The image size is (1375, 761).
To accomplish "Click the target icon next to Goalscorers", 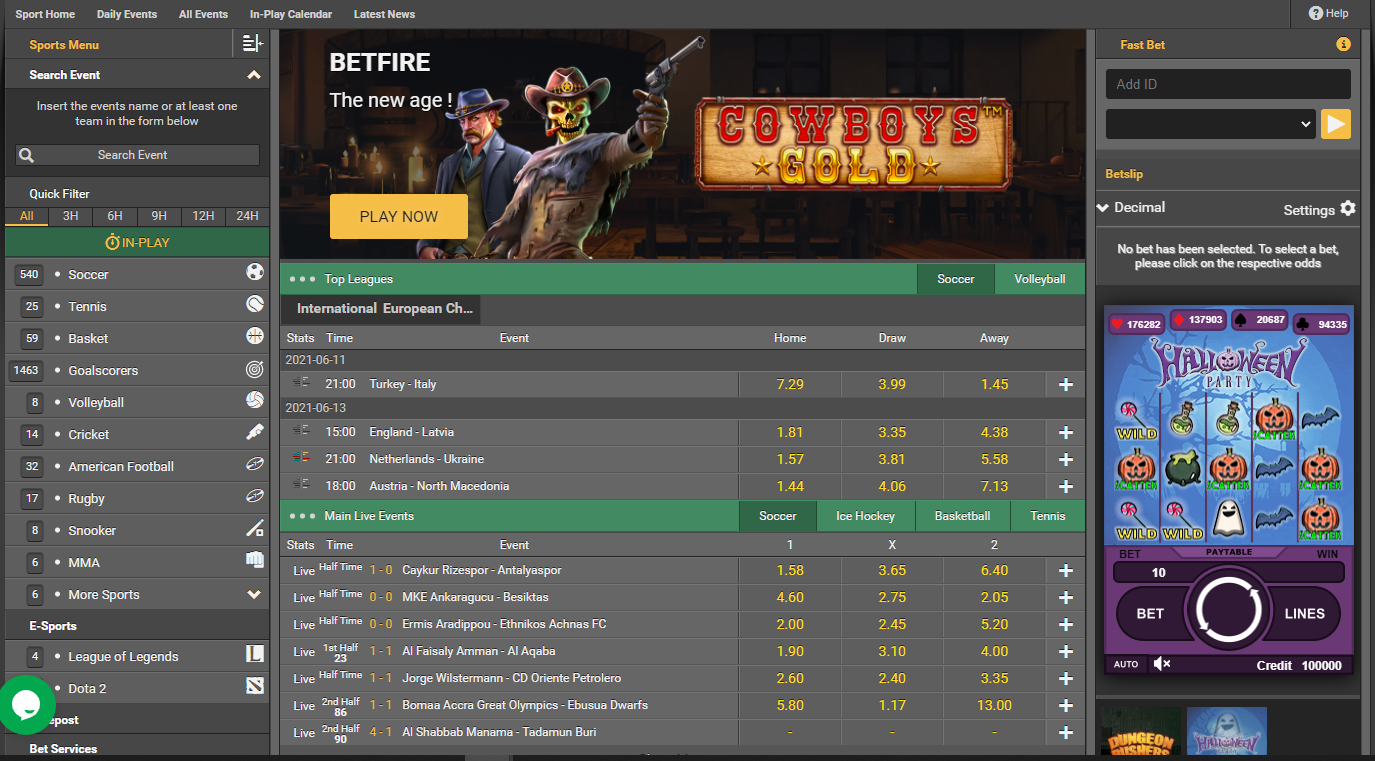I will click(255, 369).
